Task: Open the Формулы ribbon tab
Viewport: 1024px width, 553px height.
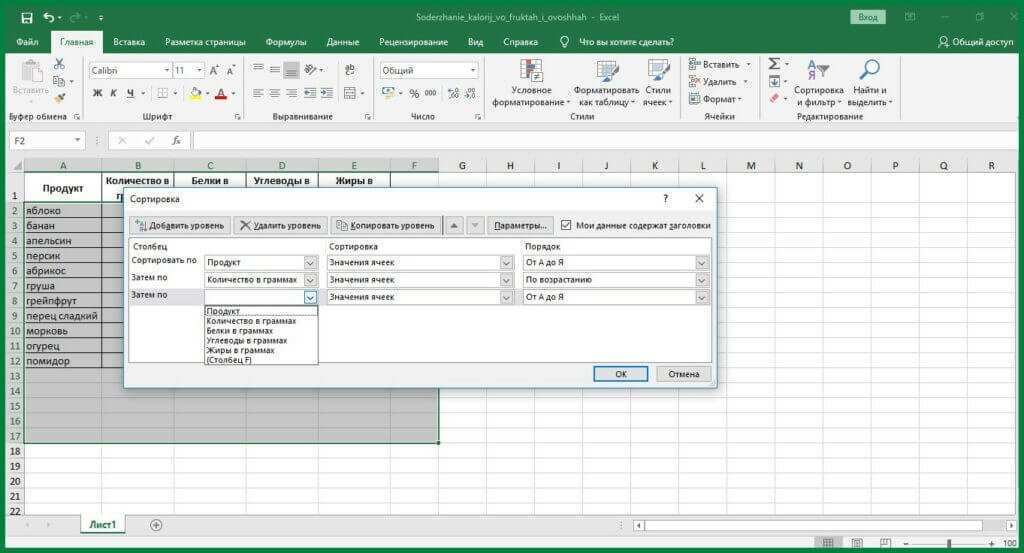Action: click(x=286, y=42)
